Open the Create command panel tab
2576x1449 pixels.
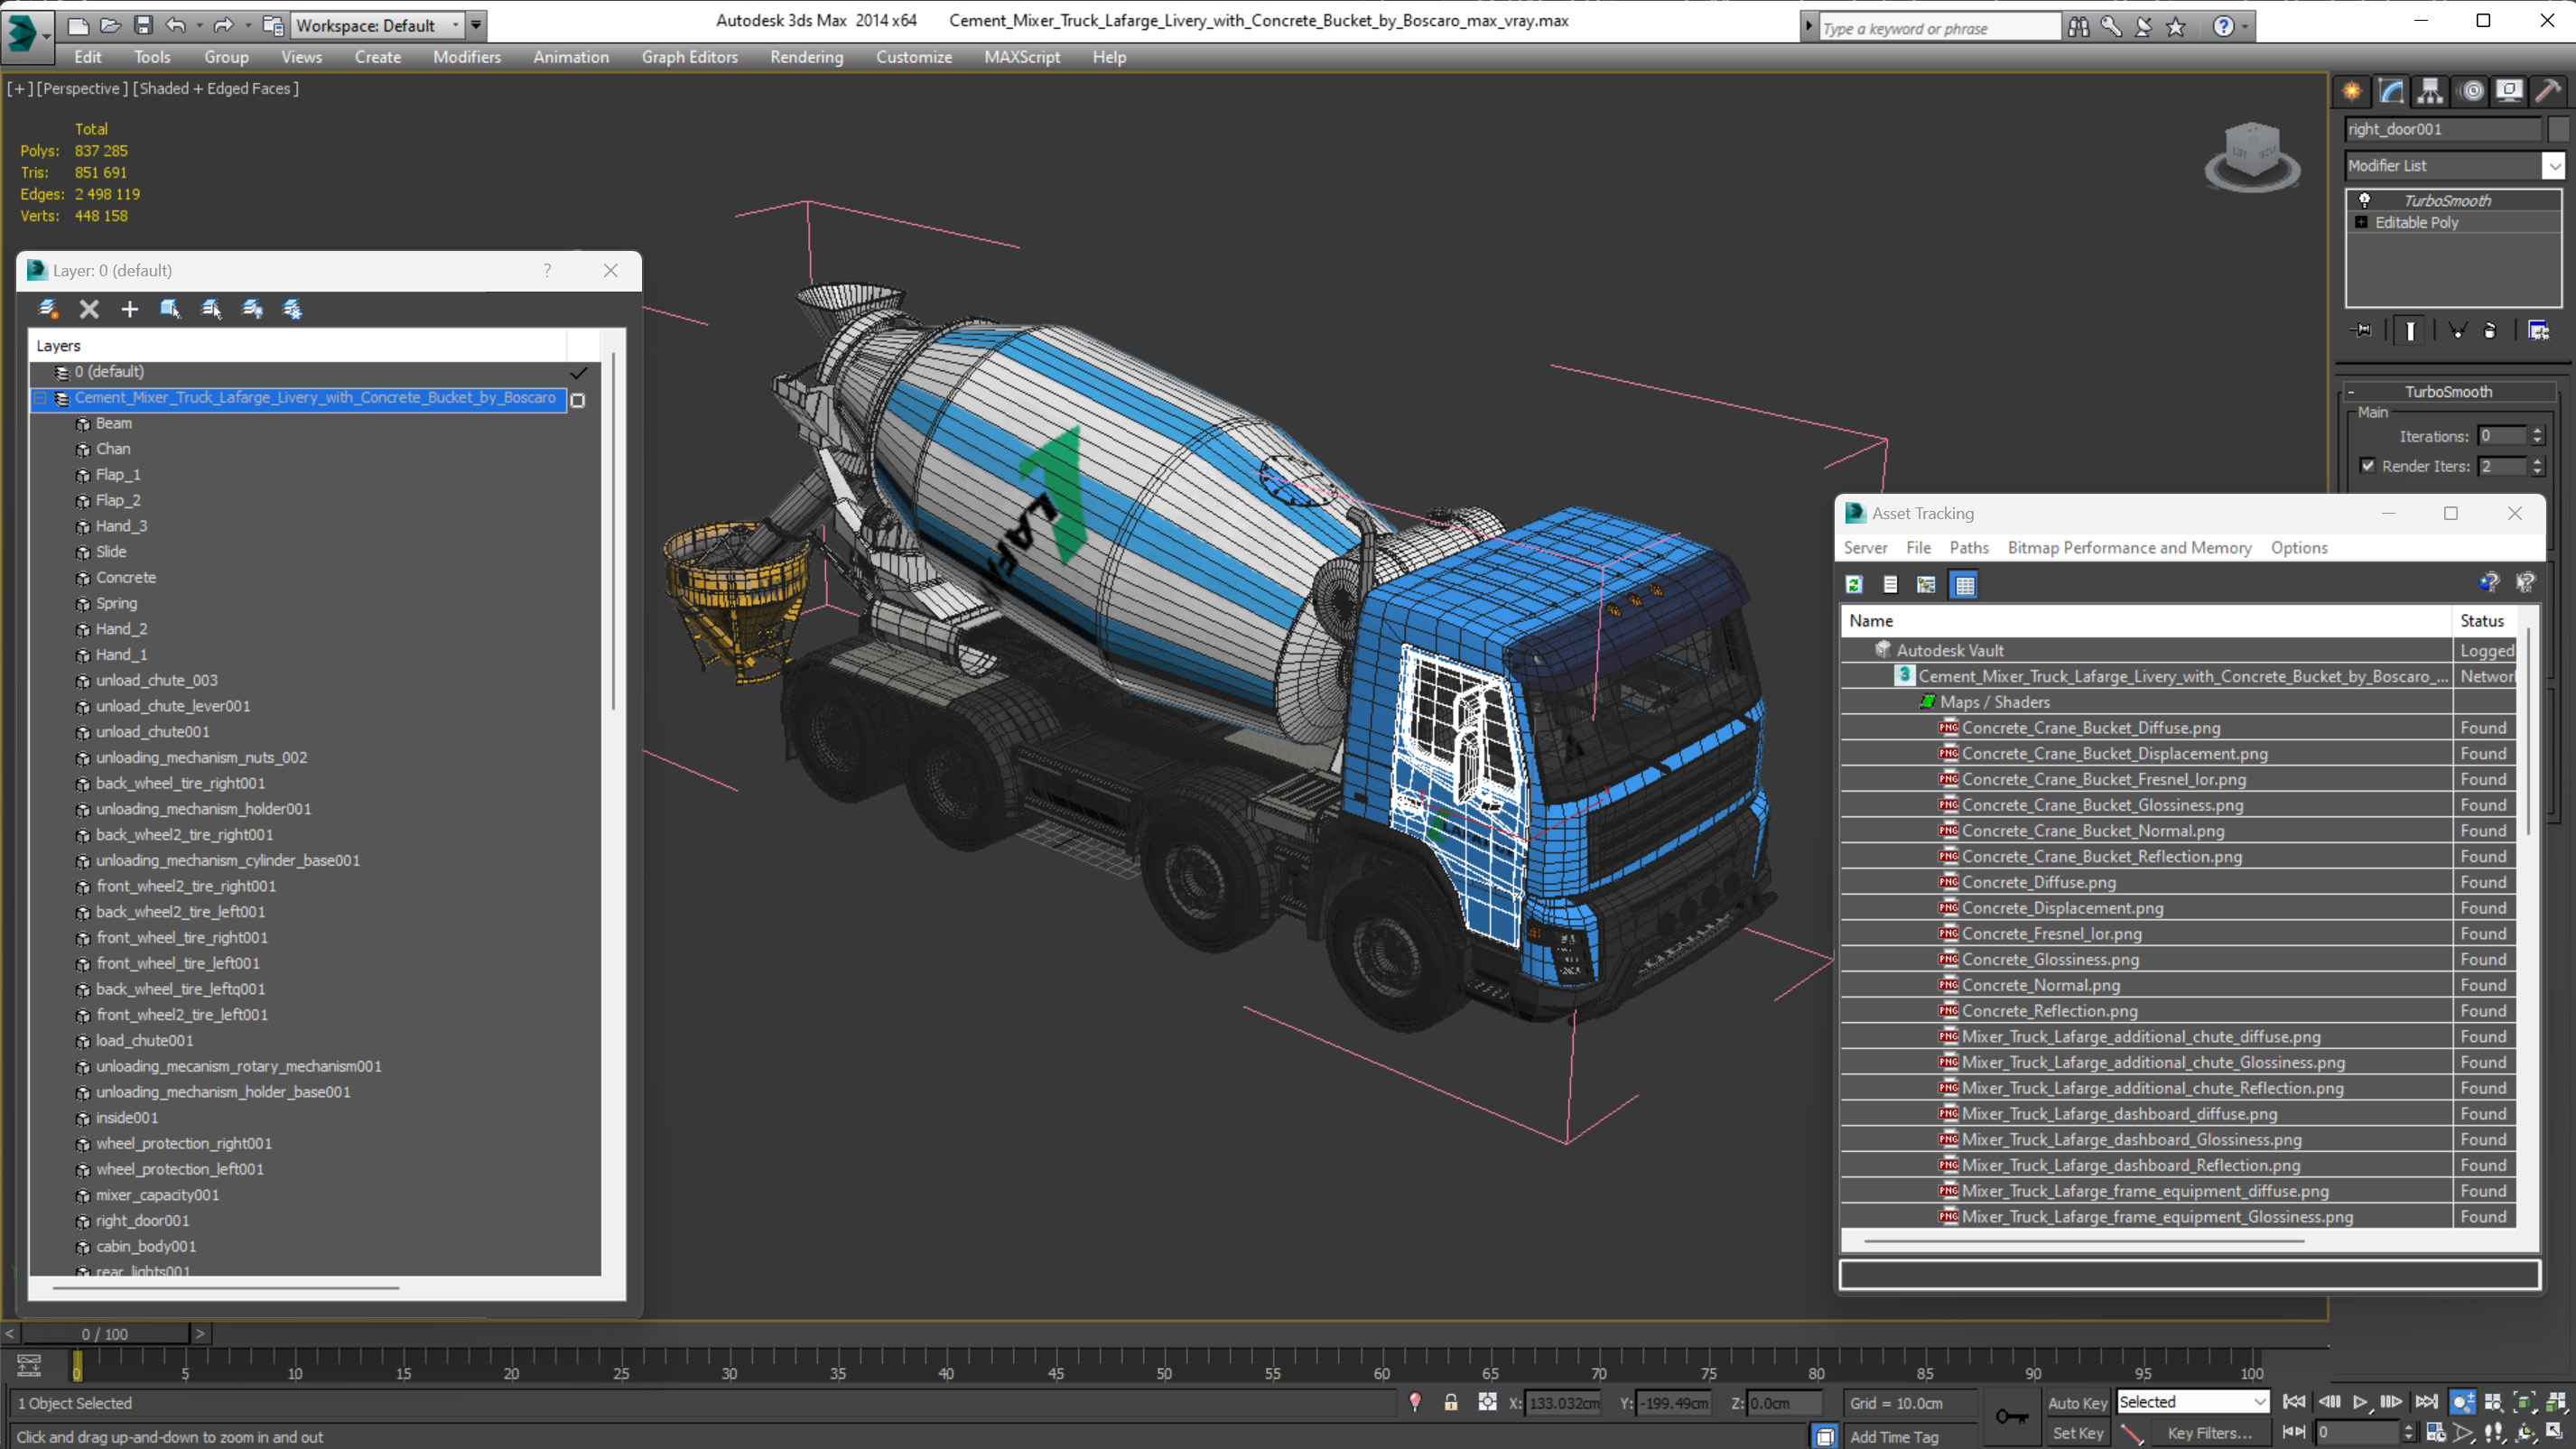(x=2351, y=91)
